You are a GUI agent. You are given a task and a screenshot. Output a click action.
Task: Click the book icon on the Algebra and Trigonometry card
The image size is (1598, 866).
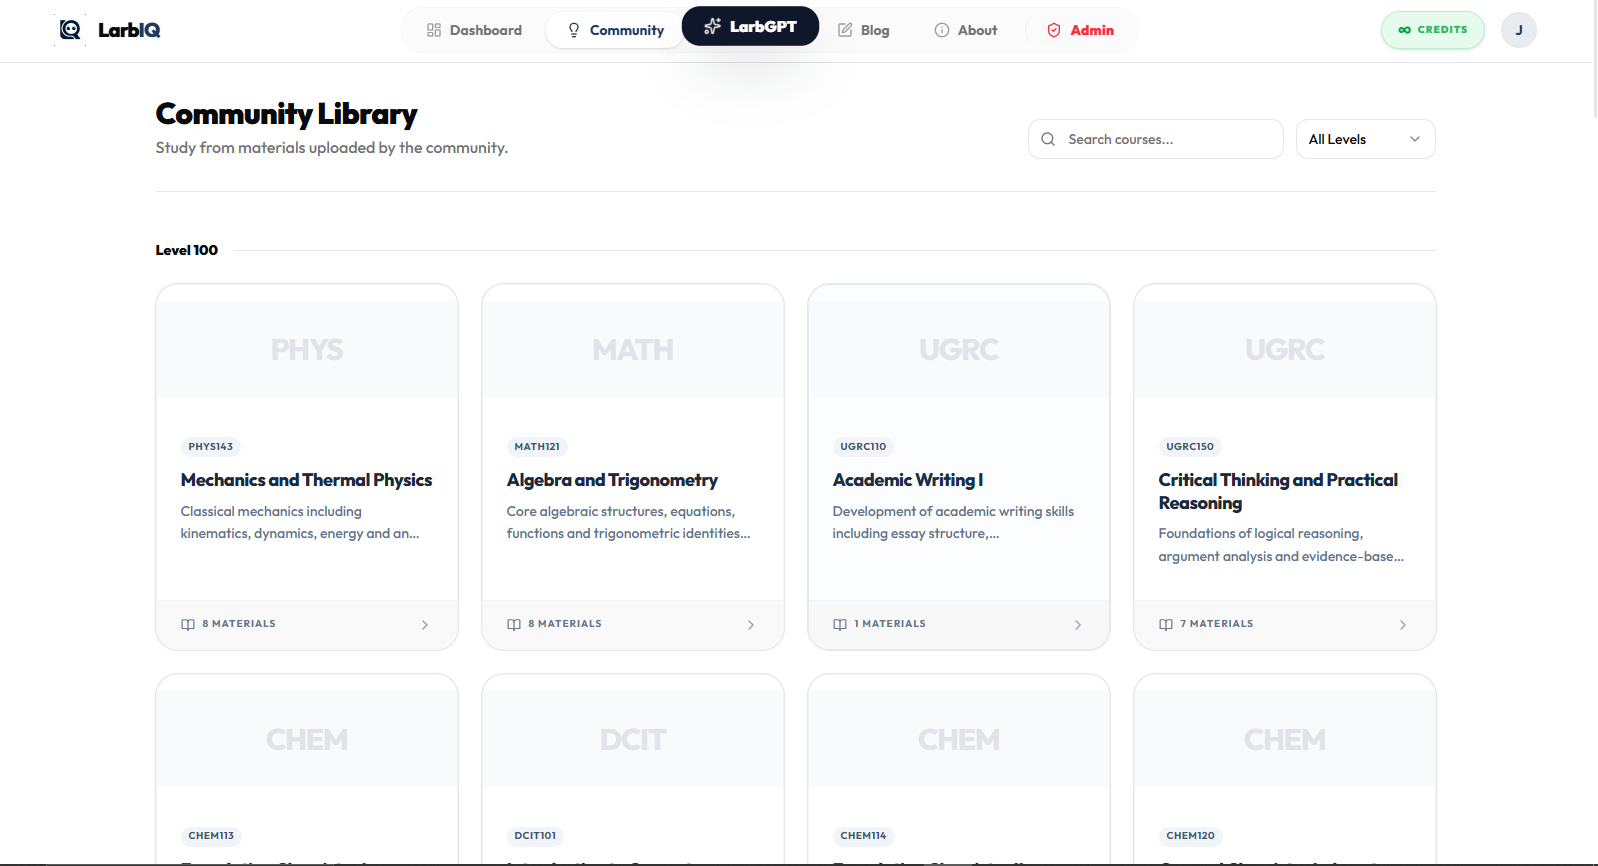pyautogui.click(x=514, y=624)
